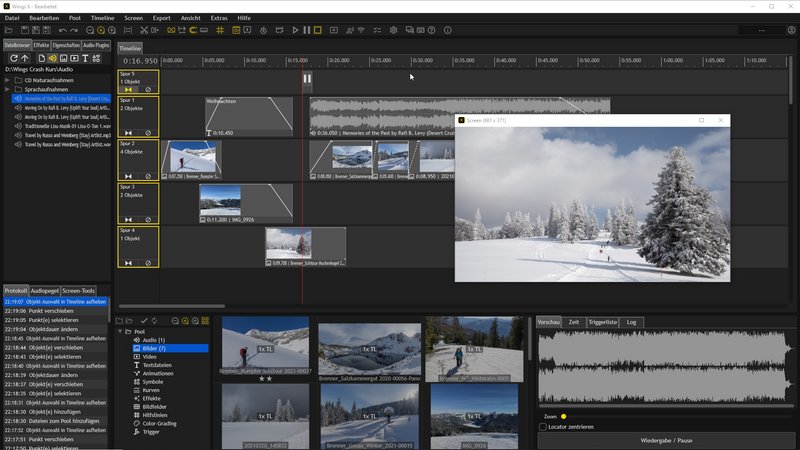Click the Pool zoom-out magnifier icon
Image resolution: width=800 pixels, height=450 pixels.
click(175, 321)
